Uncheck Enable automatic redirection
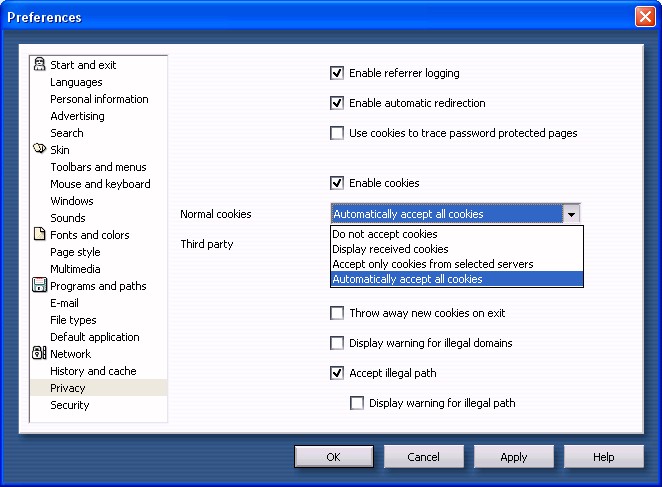Screen dimensions: 662x487 pos(337,103)
